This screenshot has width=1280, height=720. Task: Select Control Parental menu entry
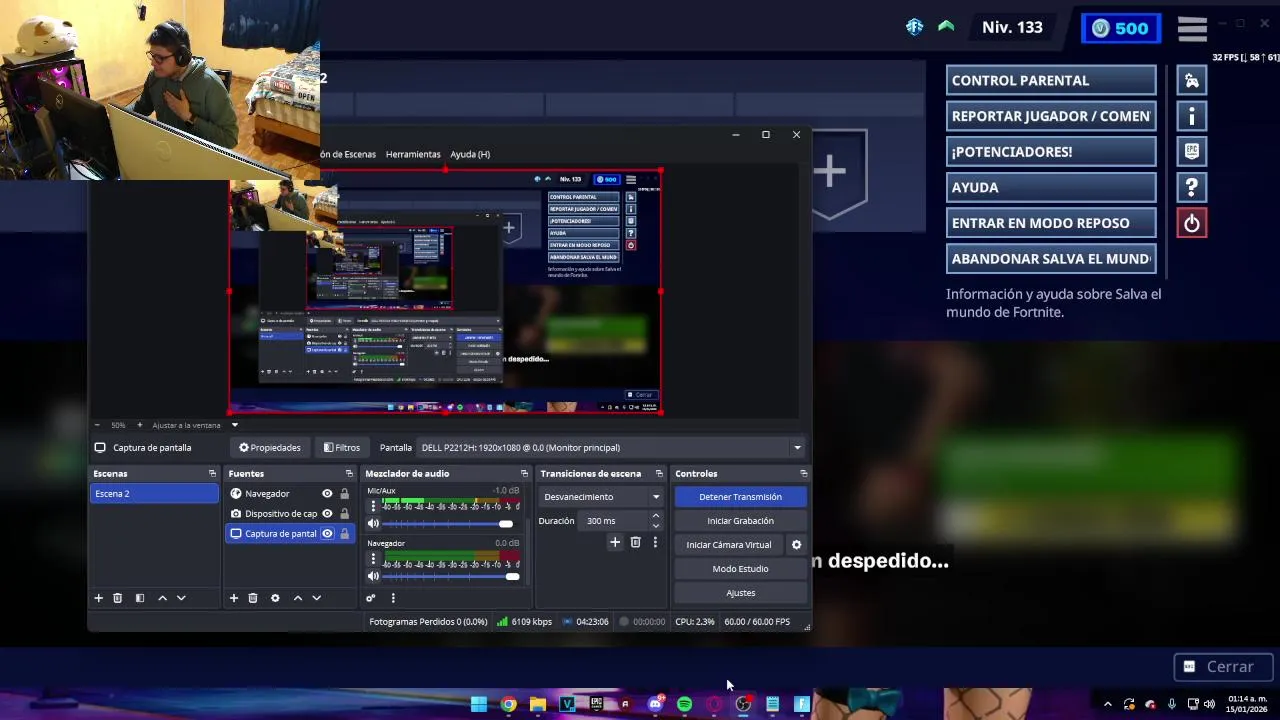[x=1051, y=80]
